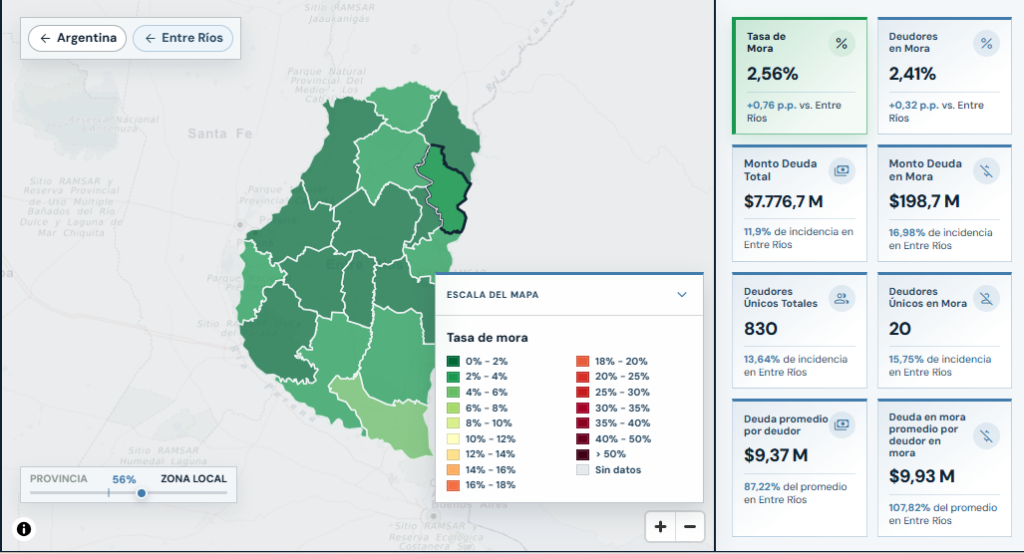The image size is (1024, 554).
Task: Adjust the Provincia–Zona Local slider handle
Action: [x=141, y=493]
